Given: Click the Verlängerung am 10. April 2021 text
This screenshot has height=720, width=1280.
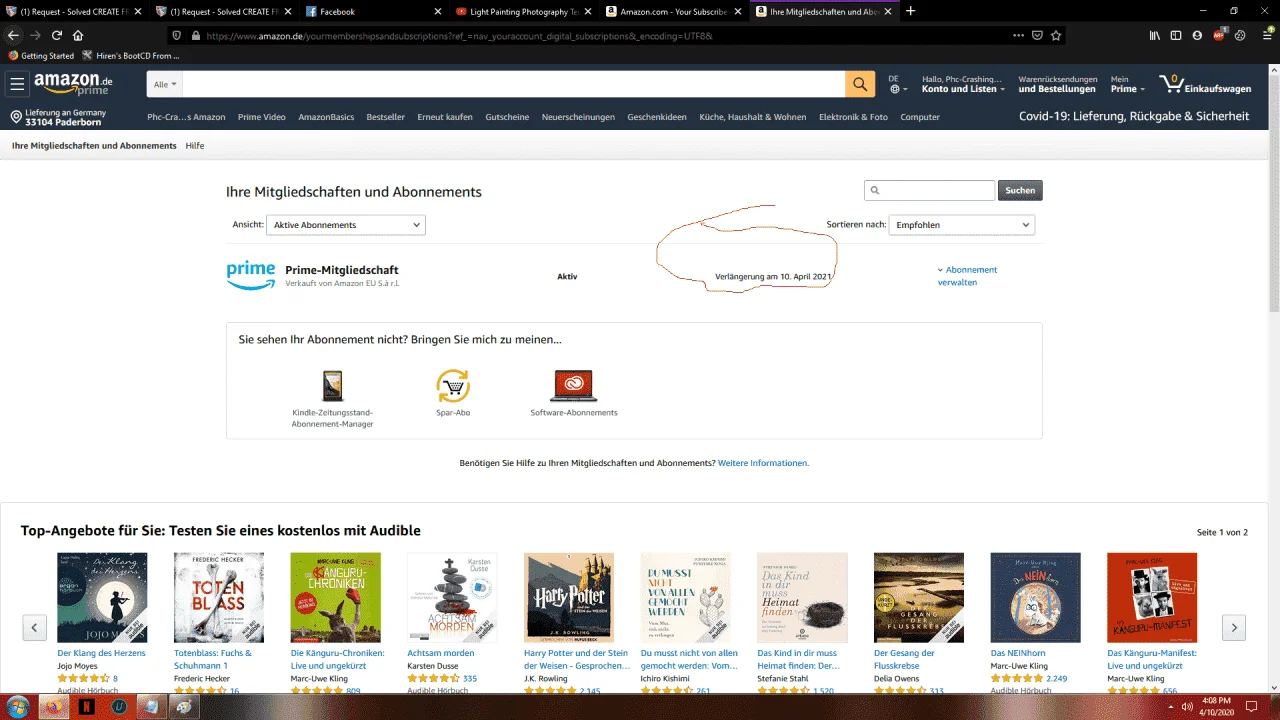Looking at the screenshot, I should tap(774, 276).
